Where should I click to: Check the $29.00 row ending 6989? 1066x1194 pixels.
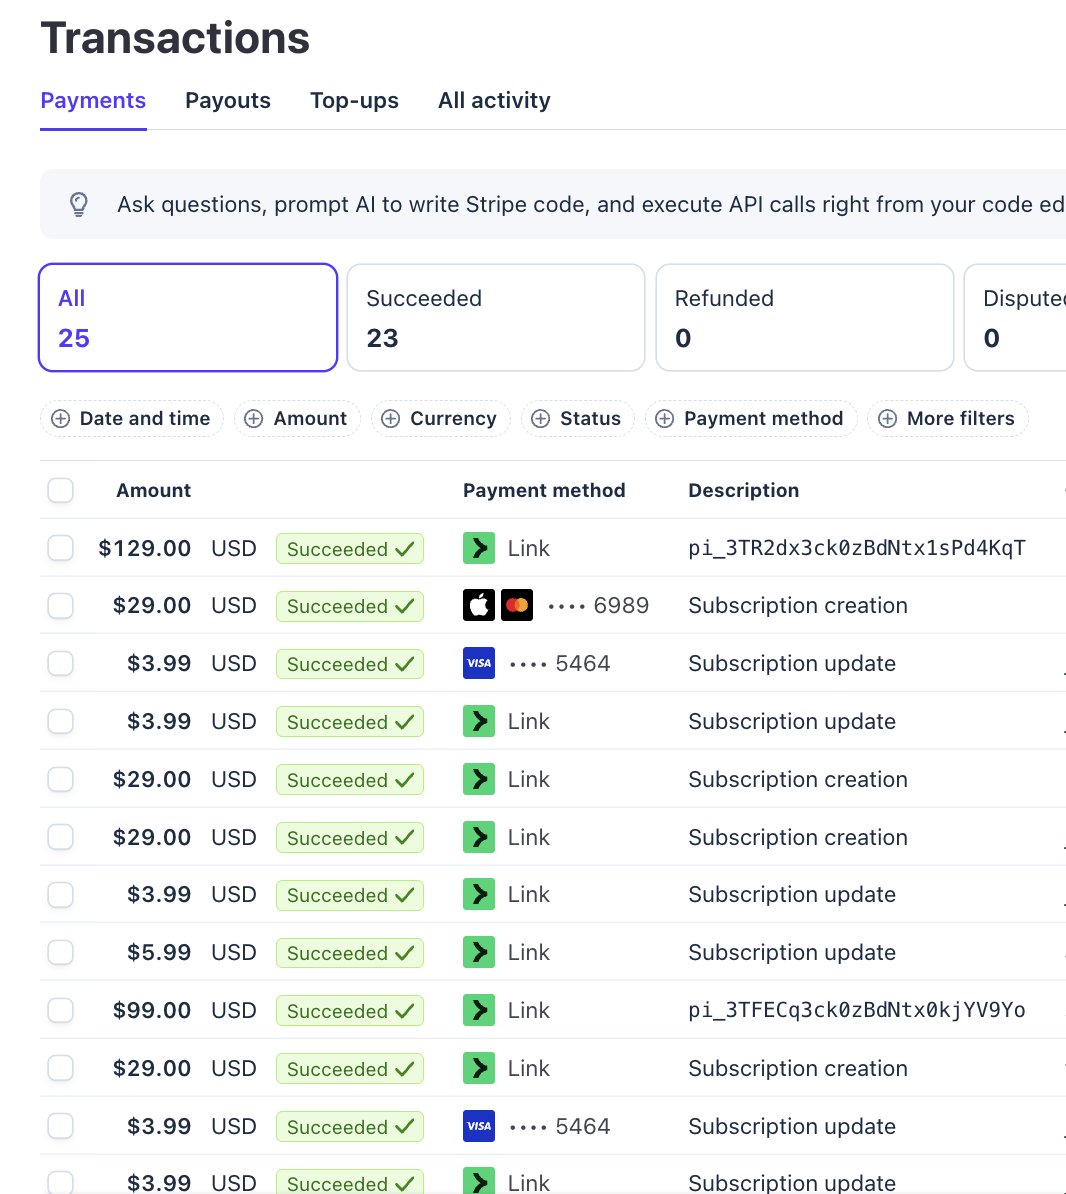click(61, 606)
